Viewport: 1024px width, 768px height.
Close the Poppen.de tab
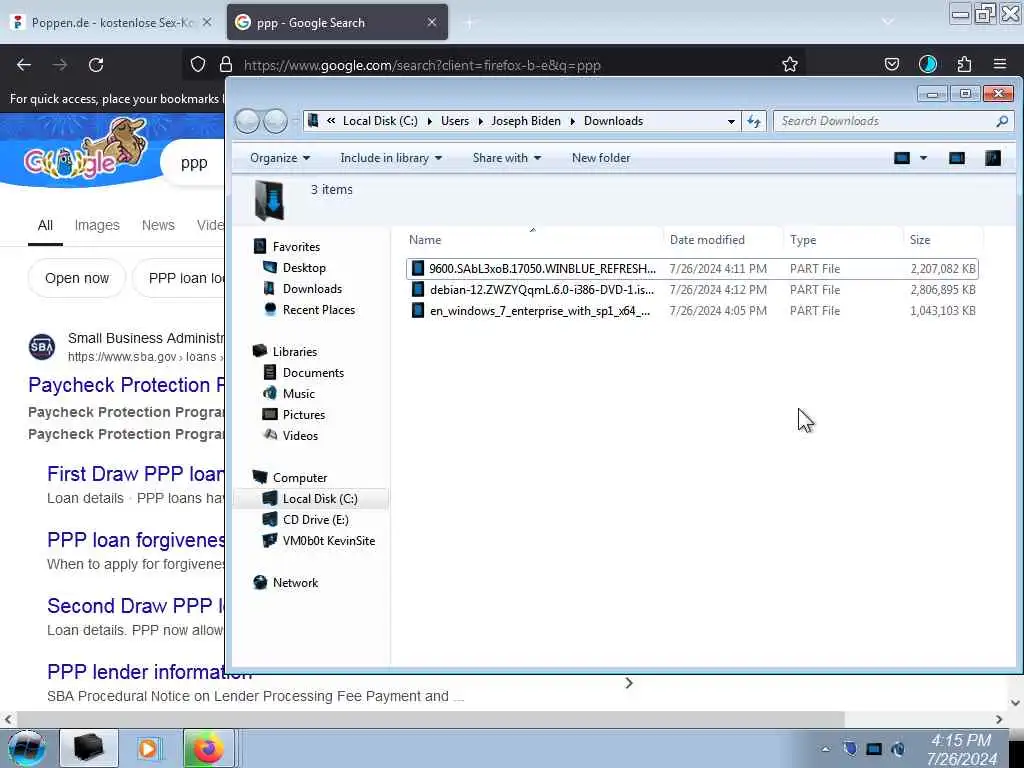pyautogui.click(x=206, y=22)
